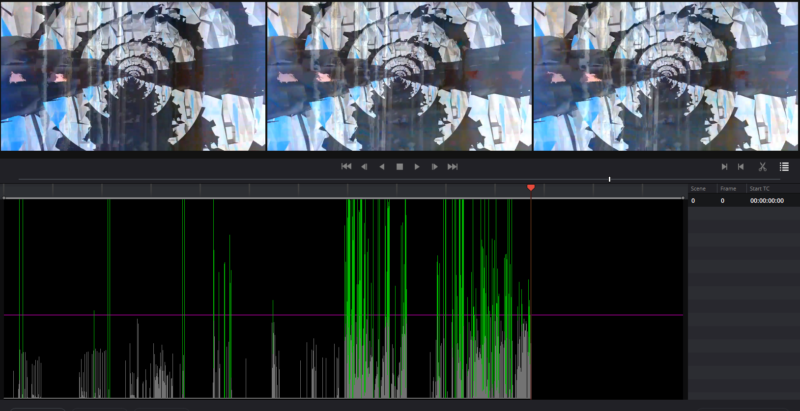
Task: Stop playback with the square button
Action: click(399, 166)
